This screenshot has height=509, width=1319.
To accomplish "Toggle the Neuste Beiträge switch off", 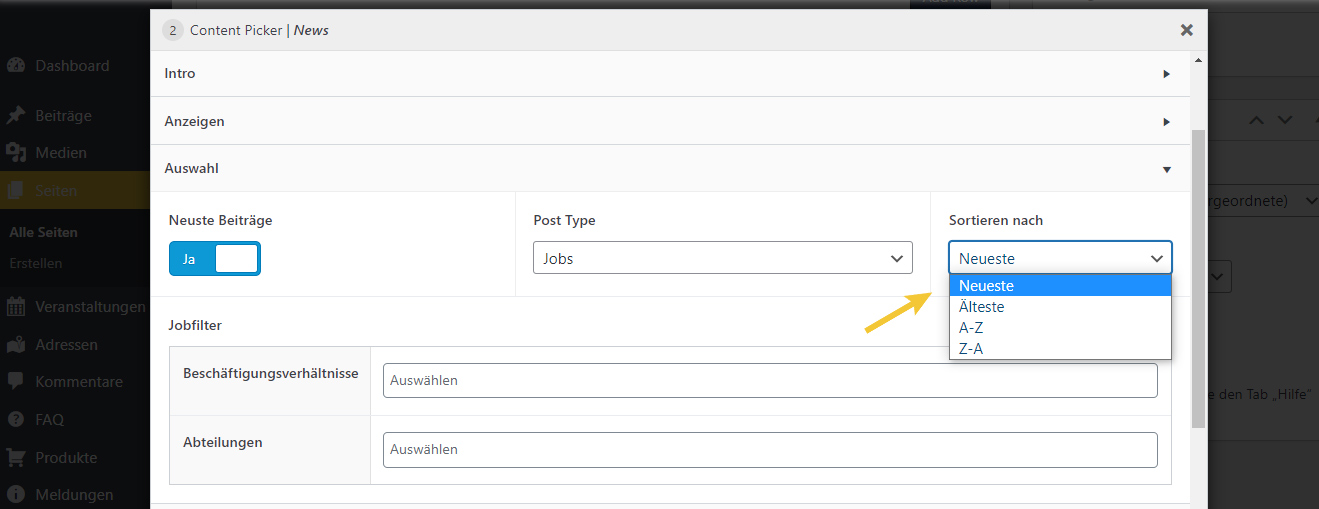I will (x=214, y=259).
